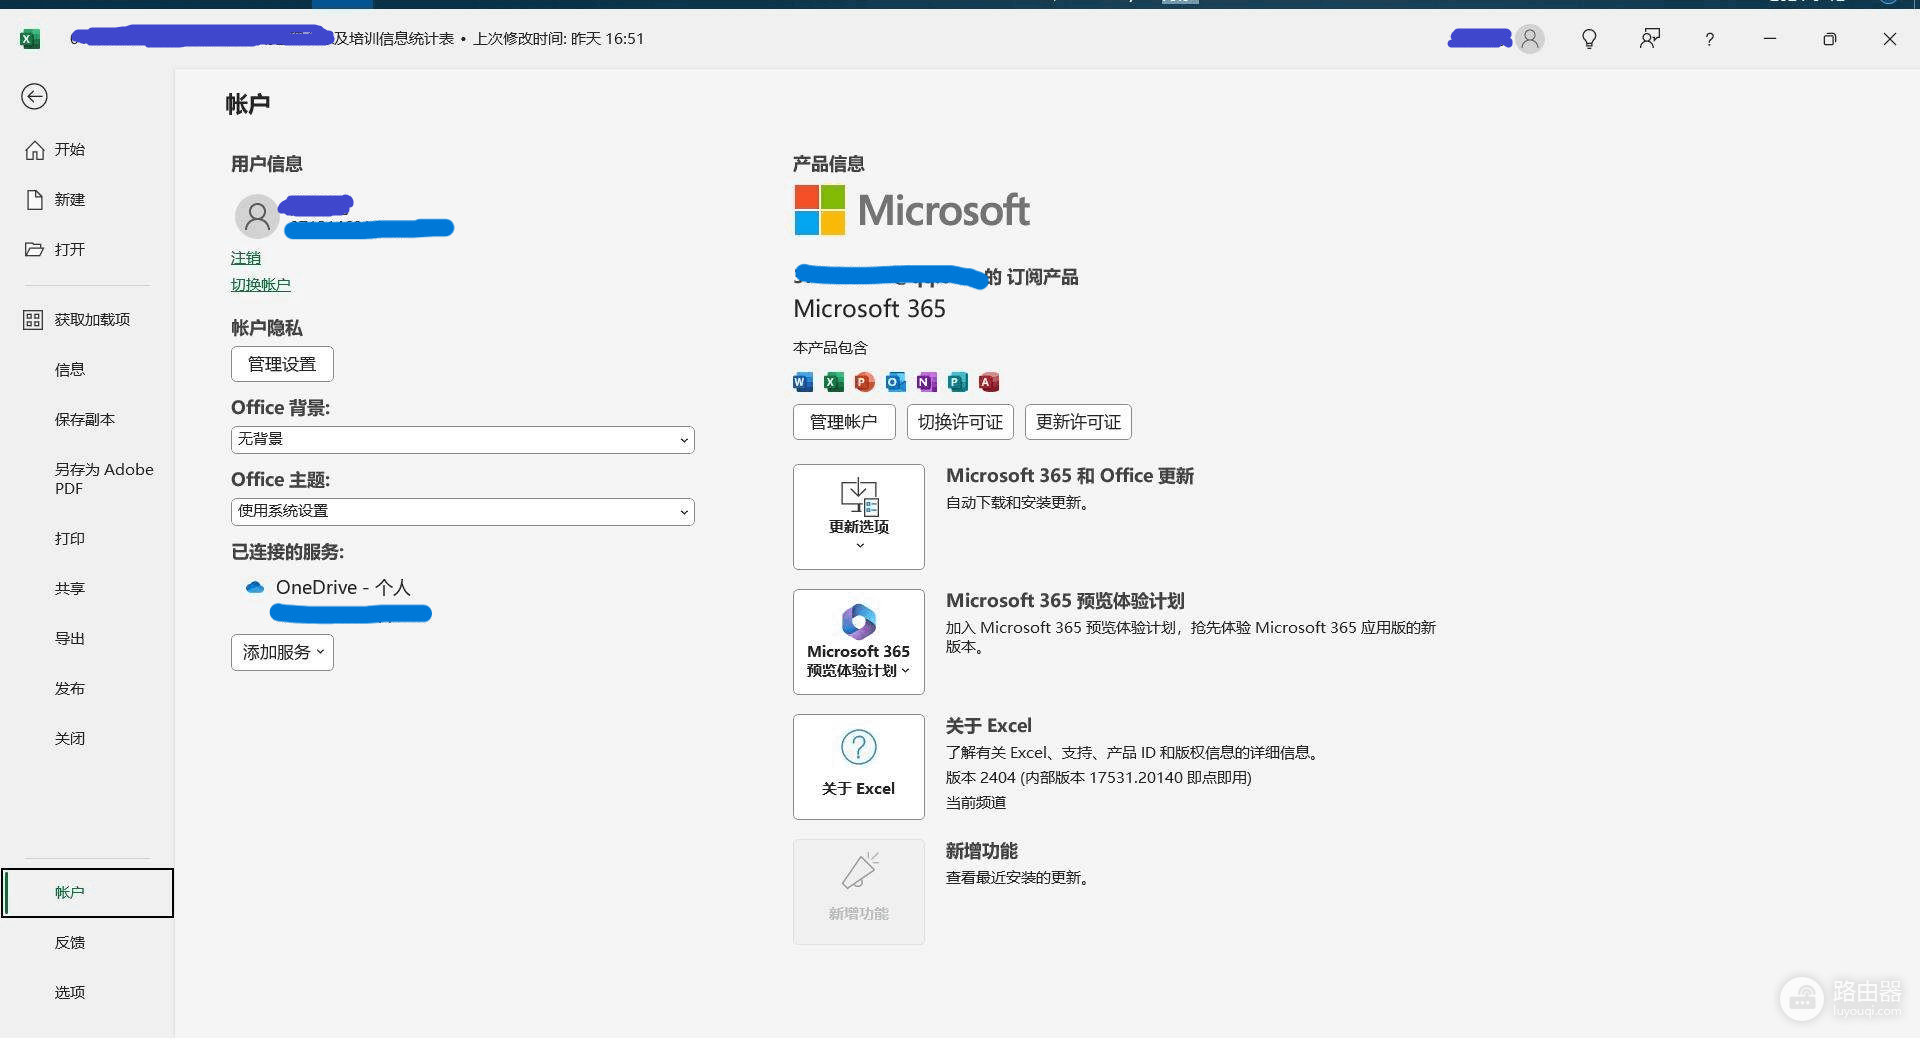The image size is (1920, 1039).
Task: Click the feedback person icon in title bar
Action: (1650, 39)
